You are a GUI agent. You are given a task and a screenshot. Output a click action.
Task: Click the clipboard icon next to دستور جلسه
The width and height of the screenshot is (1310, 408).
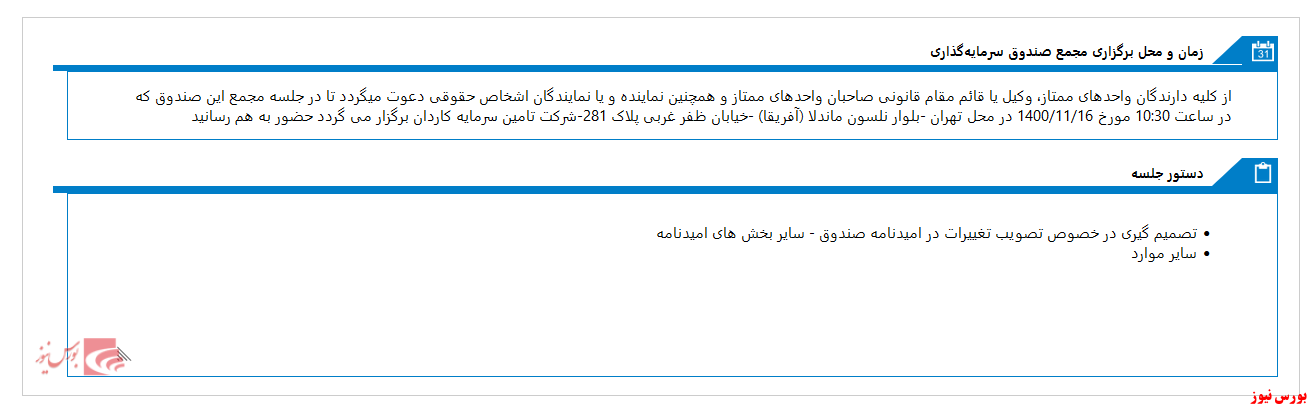point(1263,173)
